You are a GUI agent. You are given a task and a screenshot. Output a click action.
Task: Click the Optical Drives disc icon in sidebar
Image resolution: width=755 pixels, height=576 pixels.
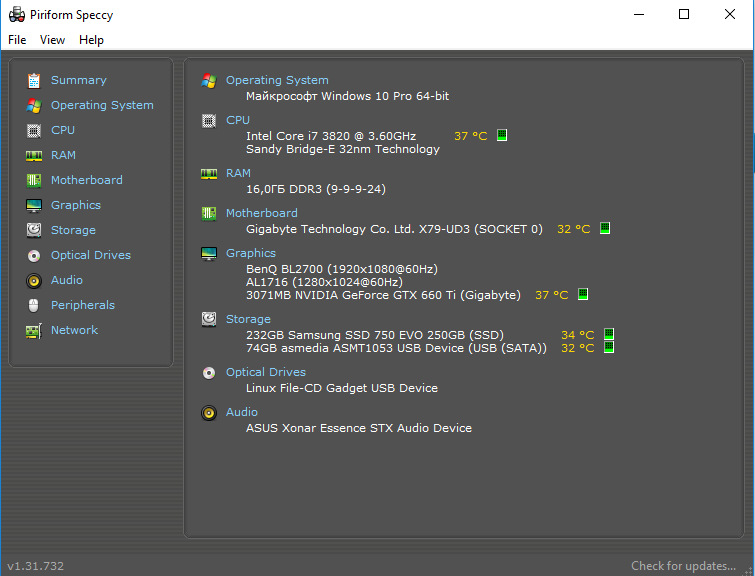pyautogui.click(x=34, y=255)
